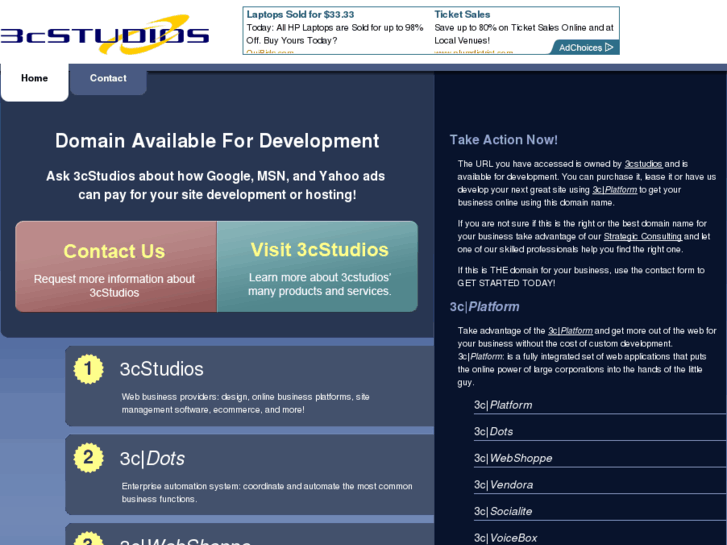Open the Laptops Sold for $33.33 ad

(300, 14)
